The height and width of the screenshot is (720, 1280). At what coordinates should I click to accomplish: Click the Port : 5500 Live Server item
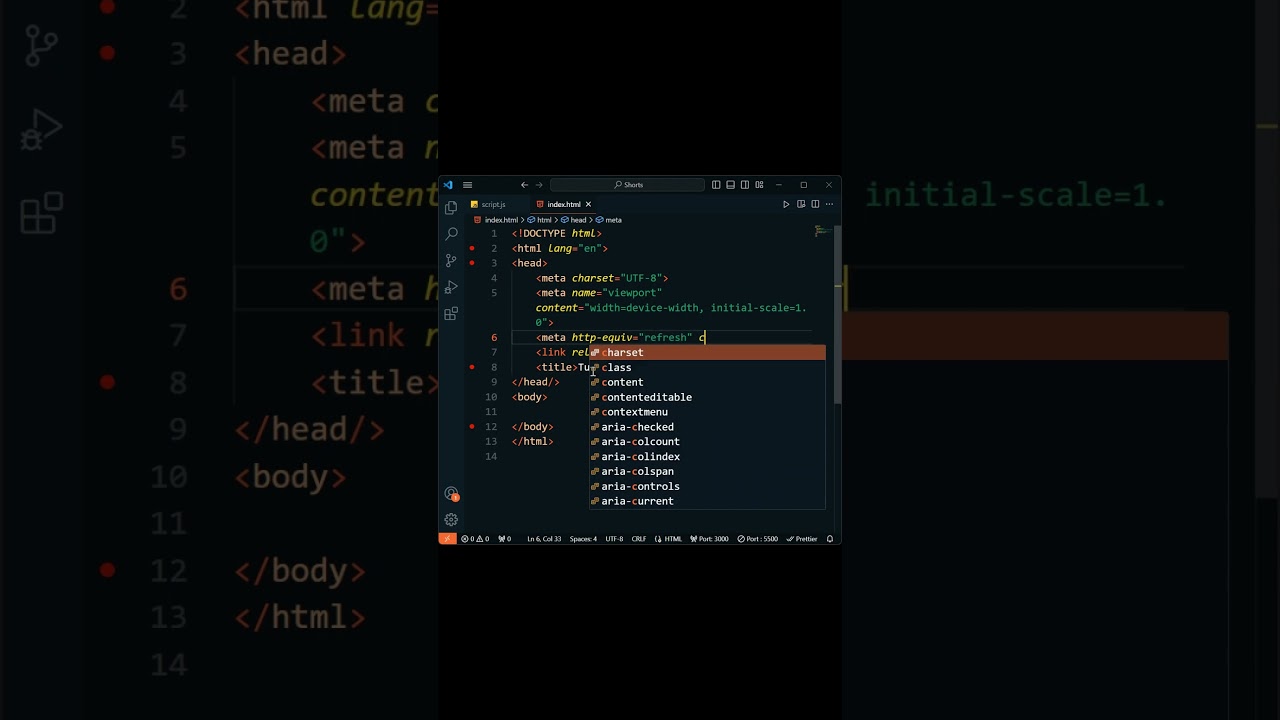(x=758, y=539)
